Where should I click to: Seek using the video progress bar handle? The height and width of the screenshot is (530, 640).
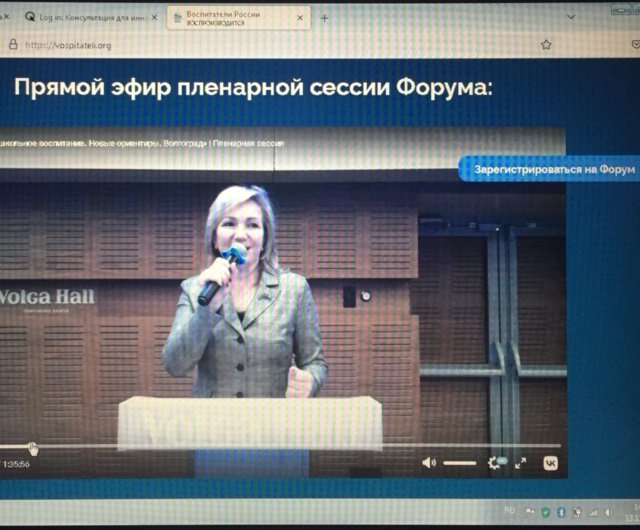[x=33, y=448]
